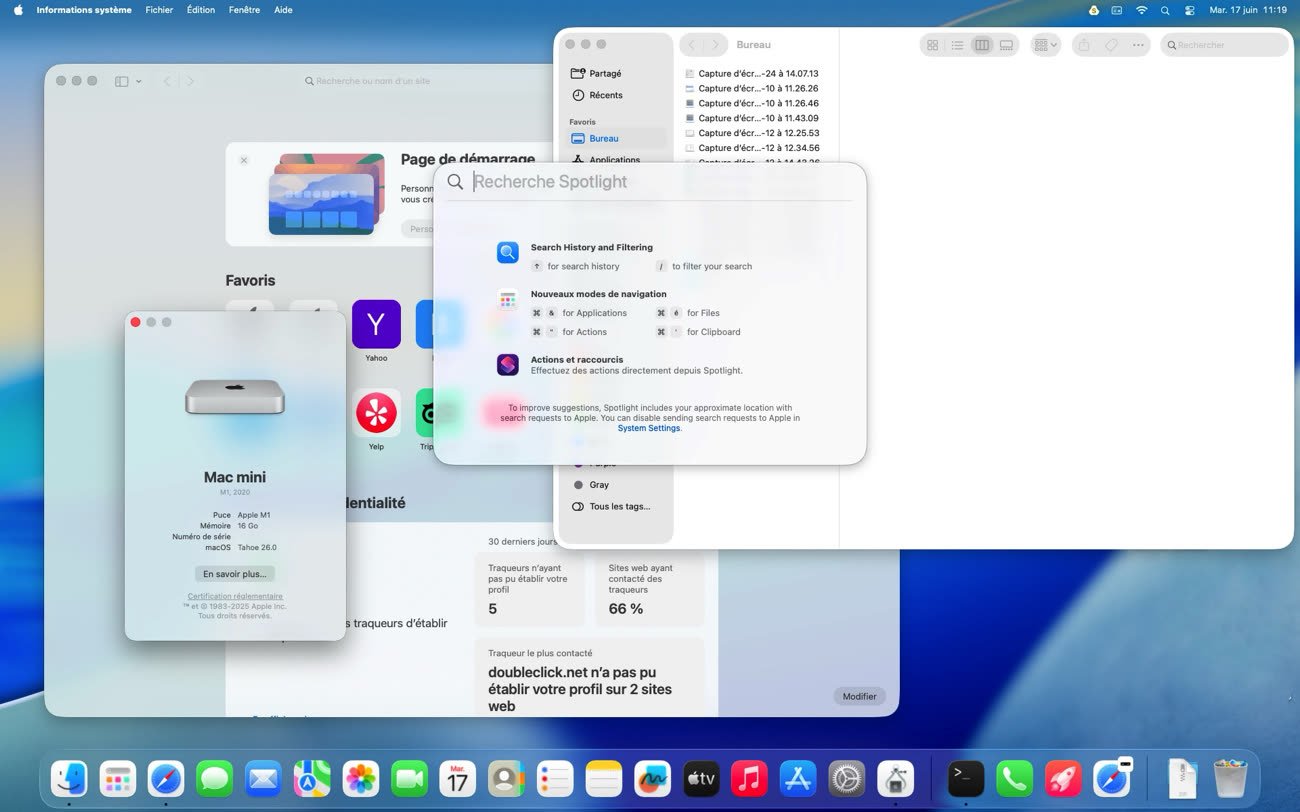Click Search History and Filtering in Spotlight
Image resolution: width=1300 pixels, height=812 pixels.
[x=592, y=247]
